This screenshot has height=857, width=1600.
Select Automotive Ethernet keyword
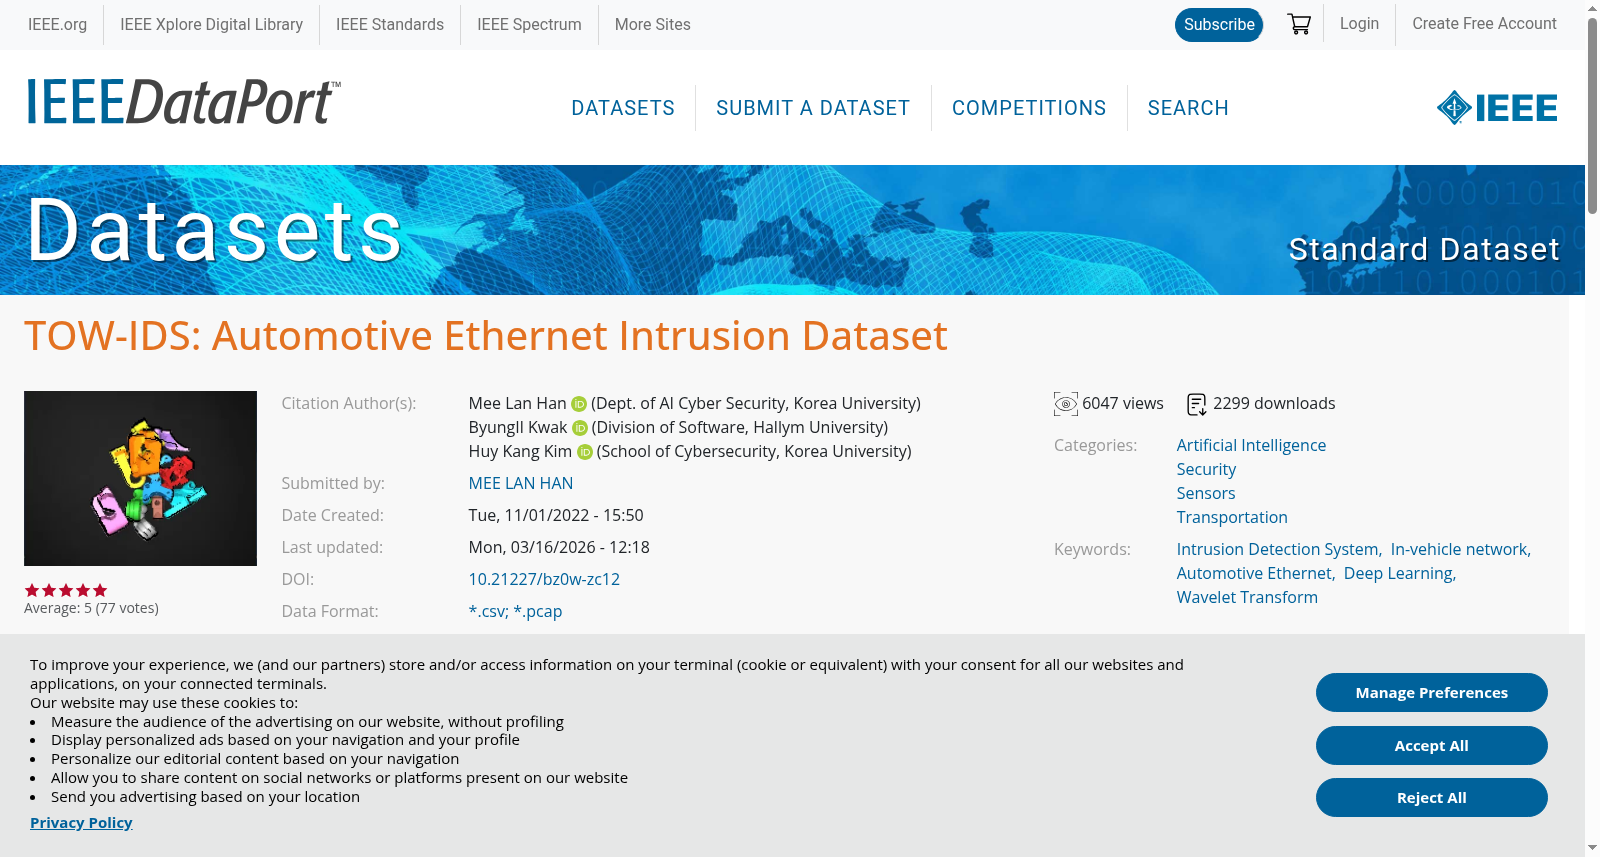(1255, 573)
